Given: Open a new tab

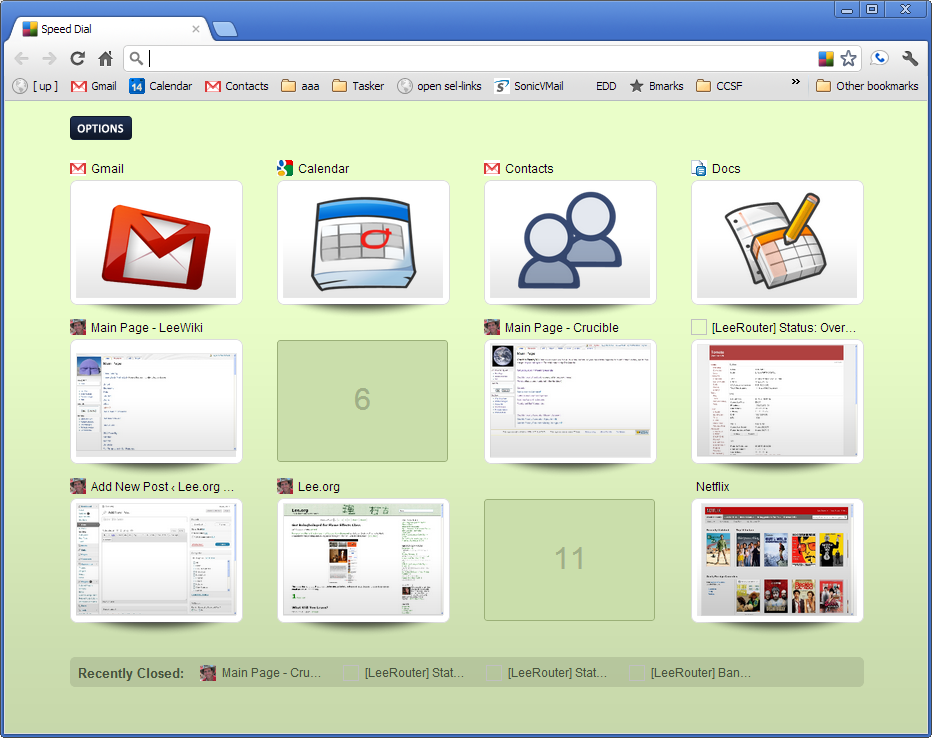Looking at the screenshot, I should (225, 29).
